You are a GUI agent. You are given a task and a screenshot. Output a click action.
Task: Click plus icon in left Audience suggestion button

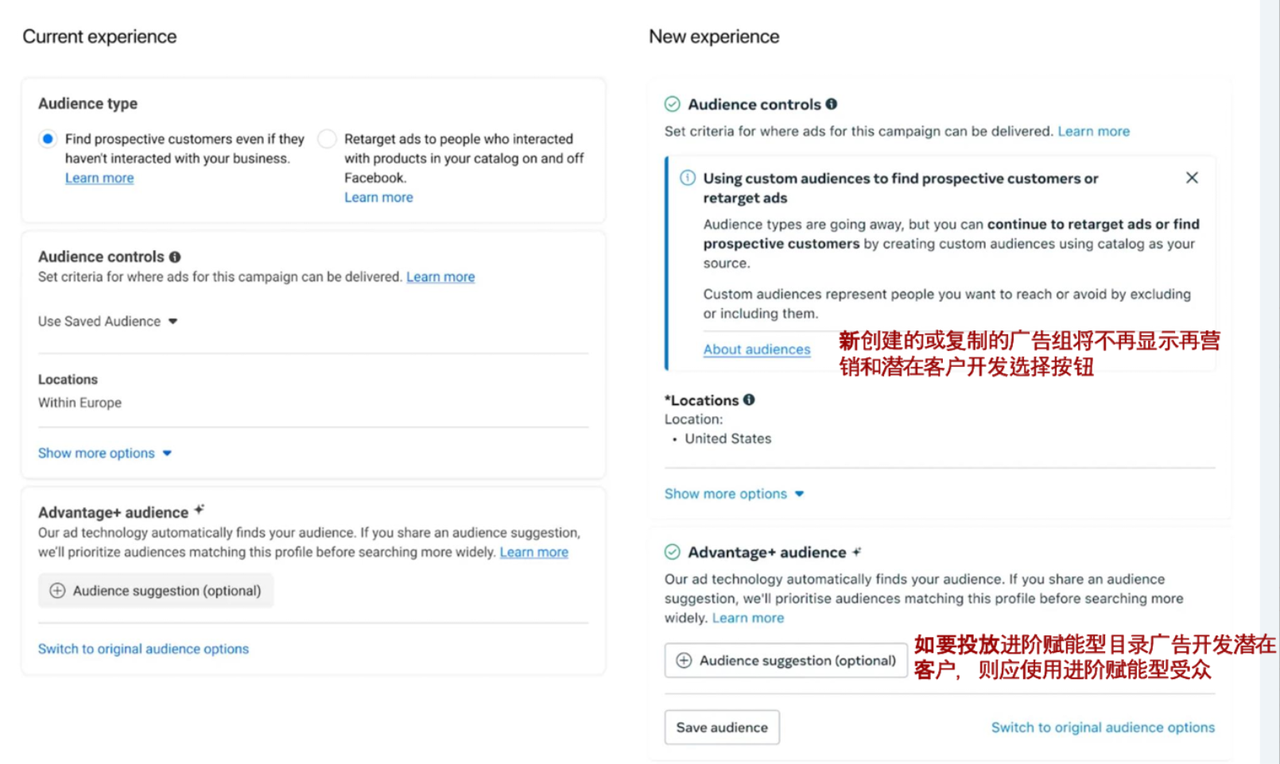57,591
